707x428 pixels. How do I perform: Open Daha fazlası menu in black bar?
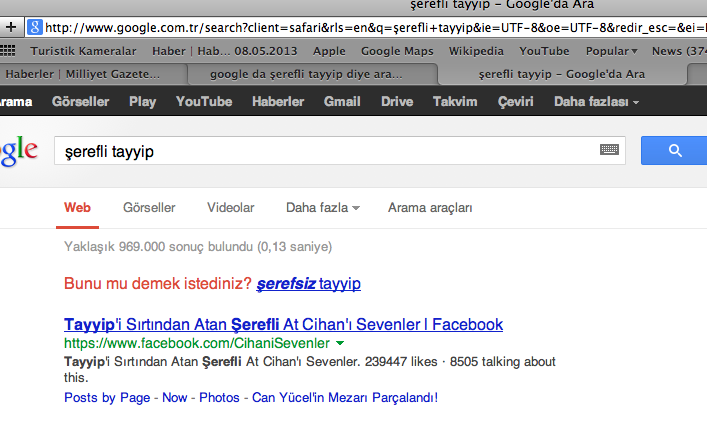coord(596,101)
